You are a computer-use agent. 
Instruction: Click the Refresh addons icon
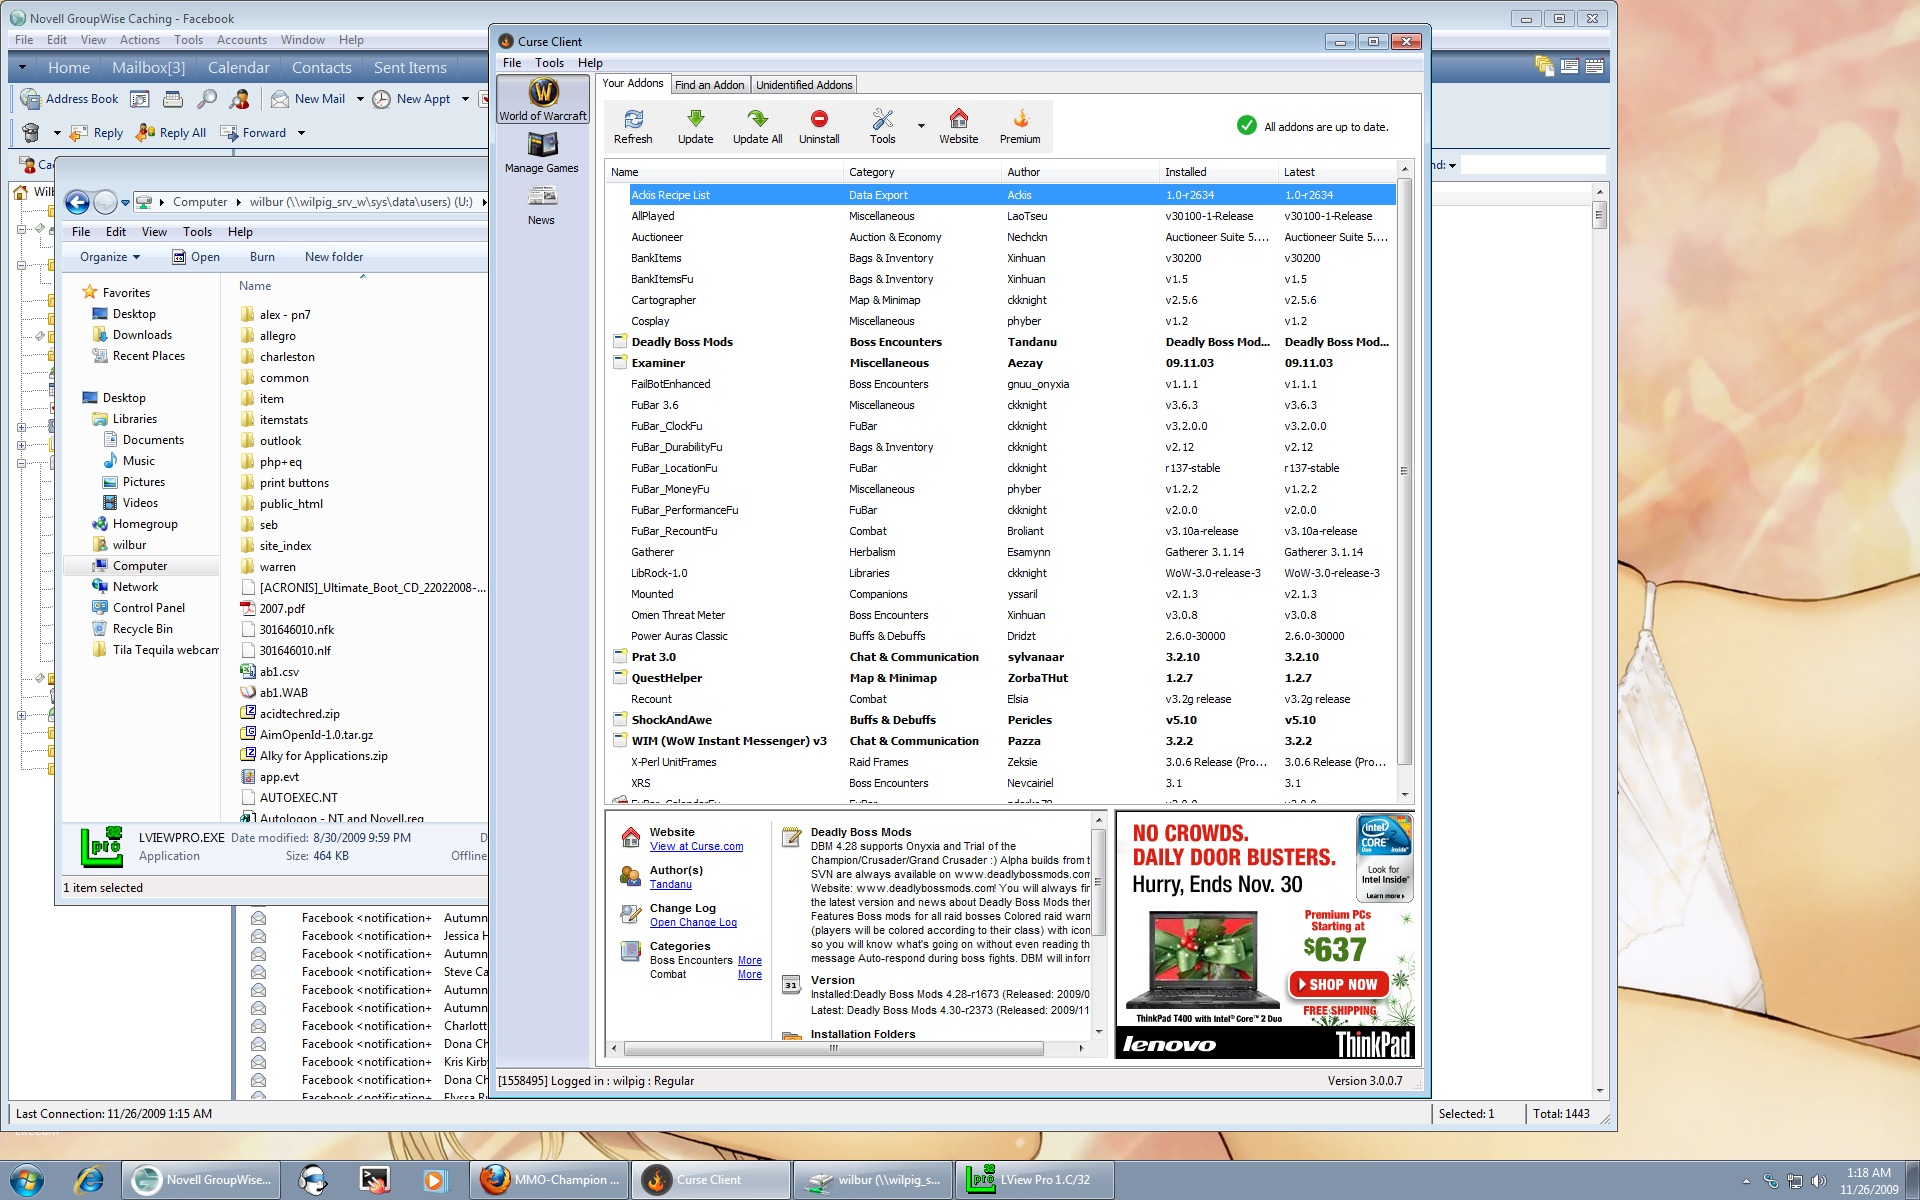pos(633,127)
